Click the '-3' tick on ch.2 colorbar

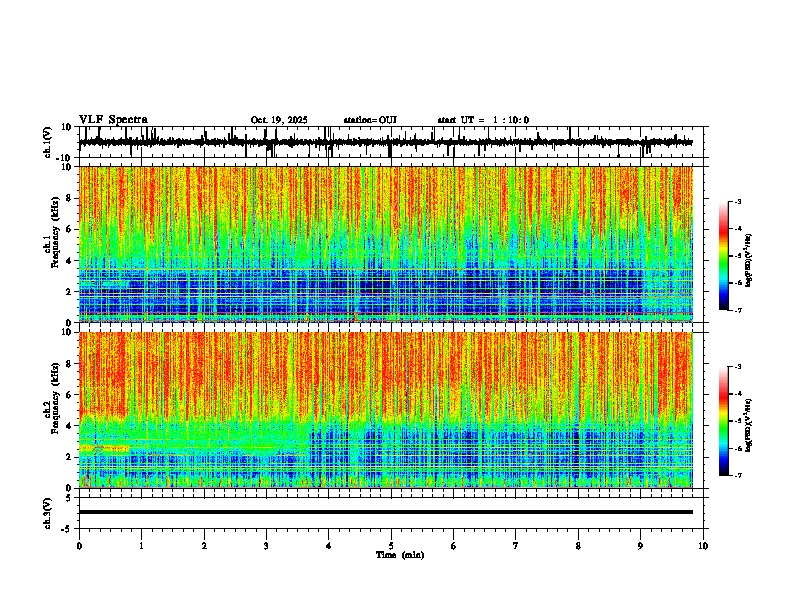click(x=738, y=367)
